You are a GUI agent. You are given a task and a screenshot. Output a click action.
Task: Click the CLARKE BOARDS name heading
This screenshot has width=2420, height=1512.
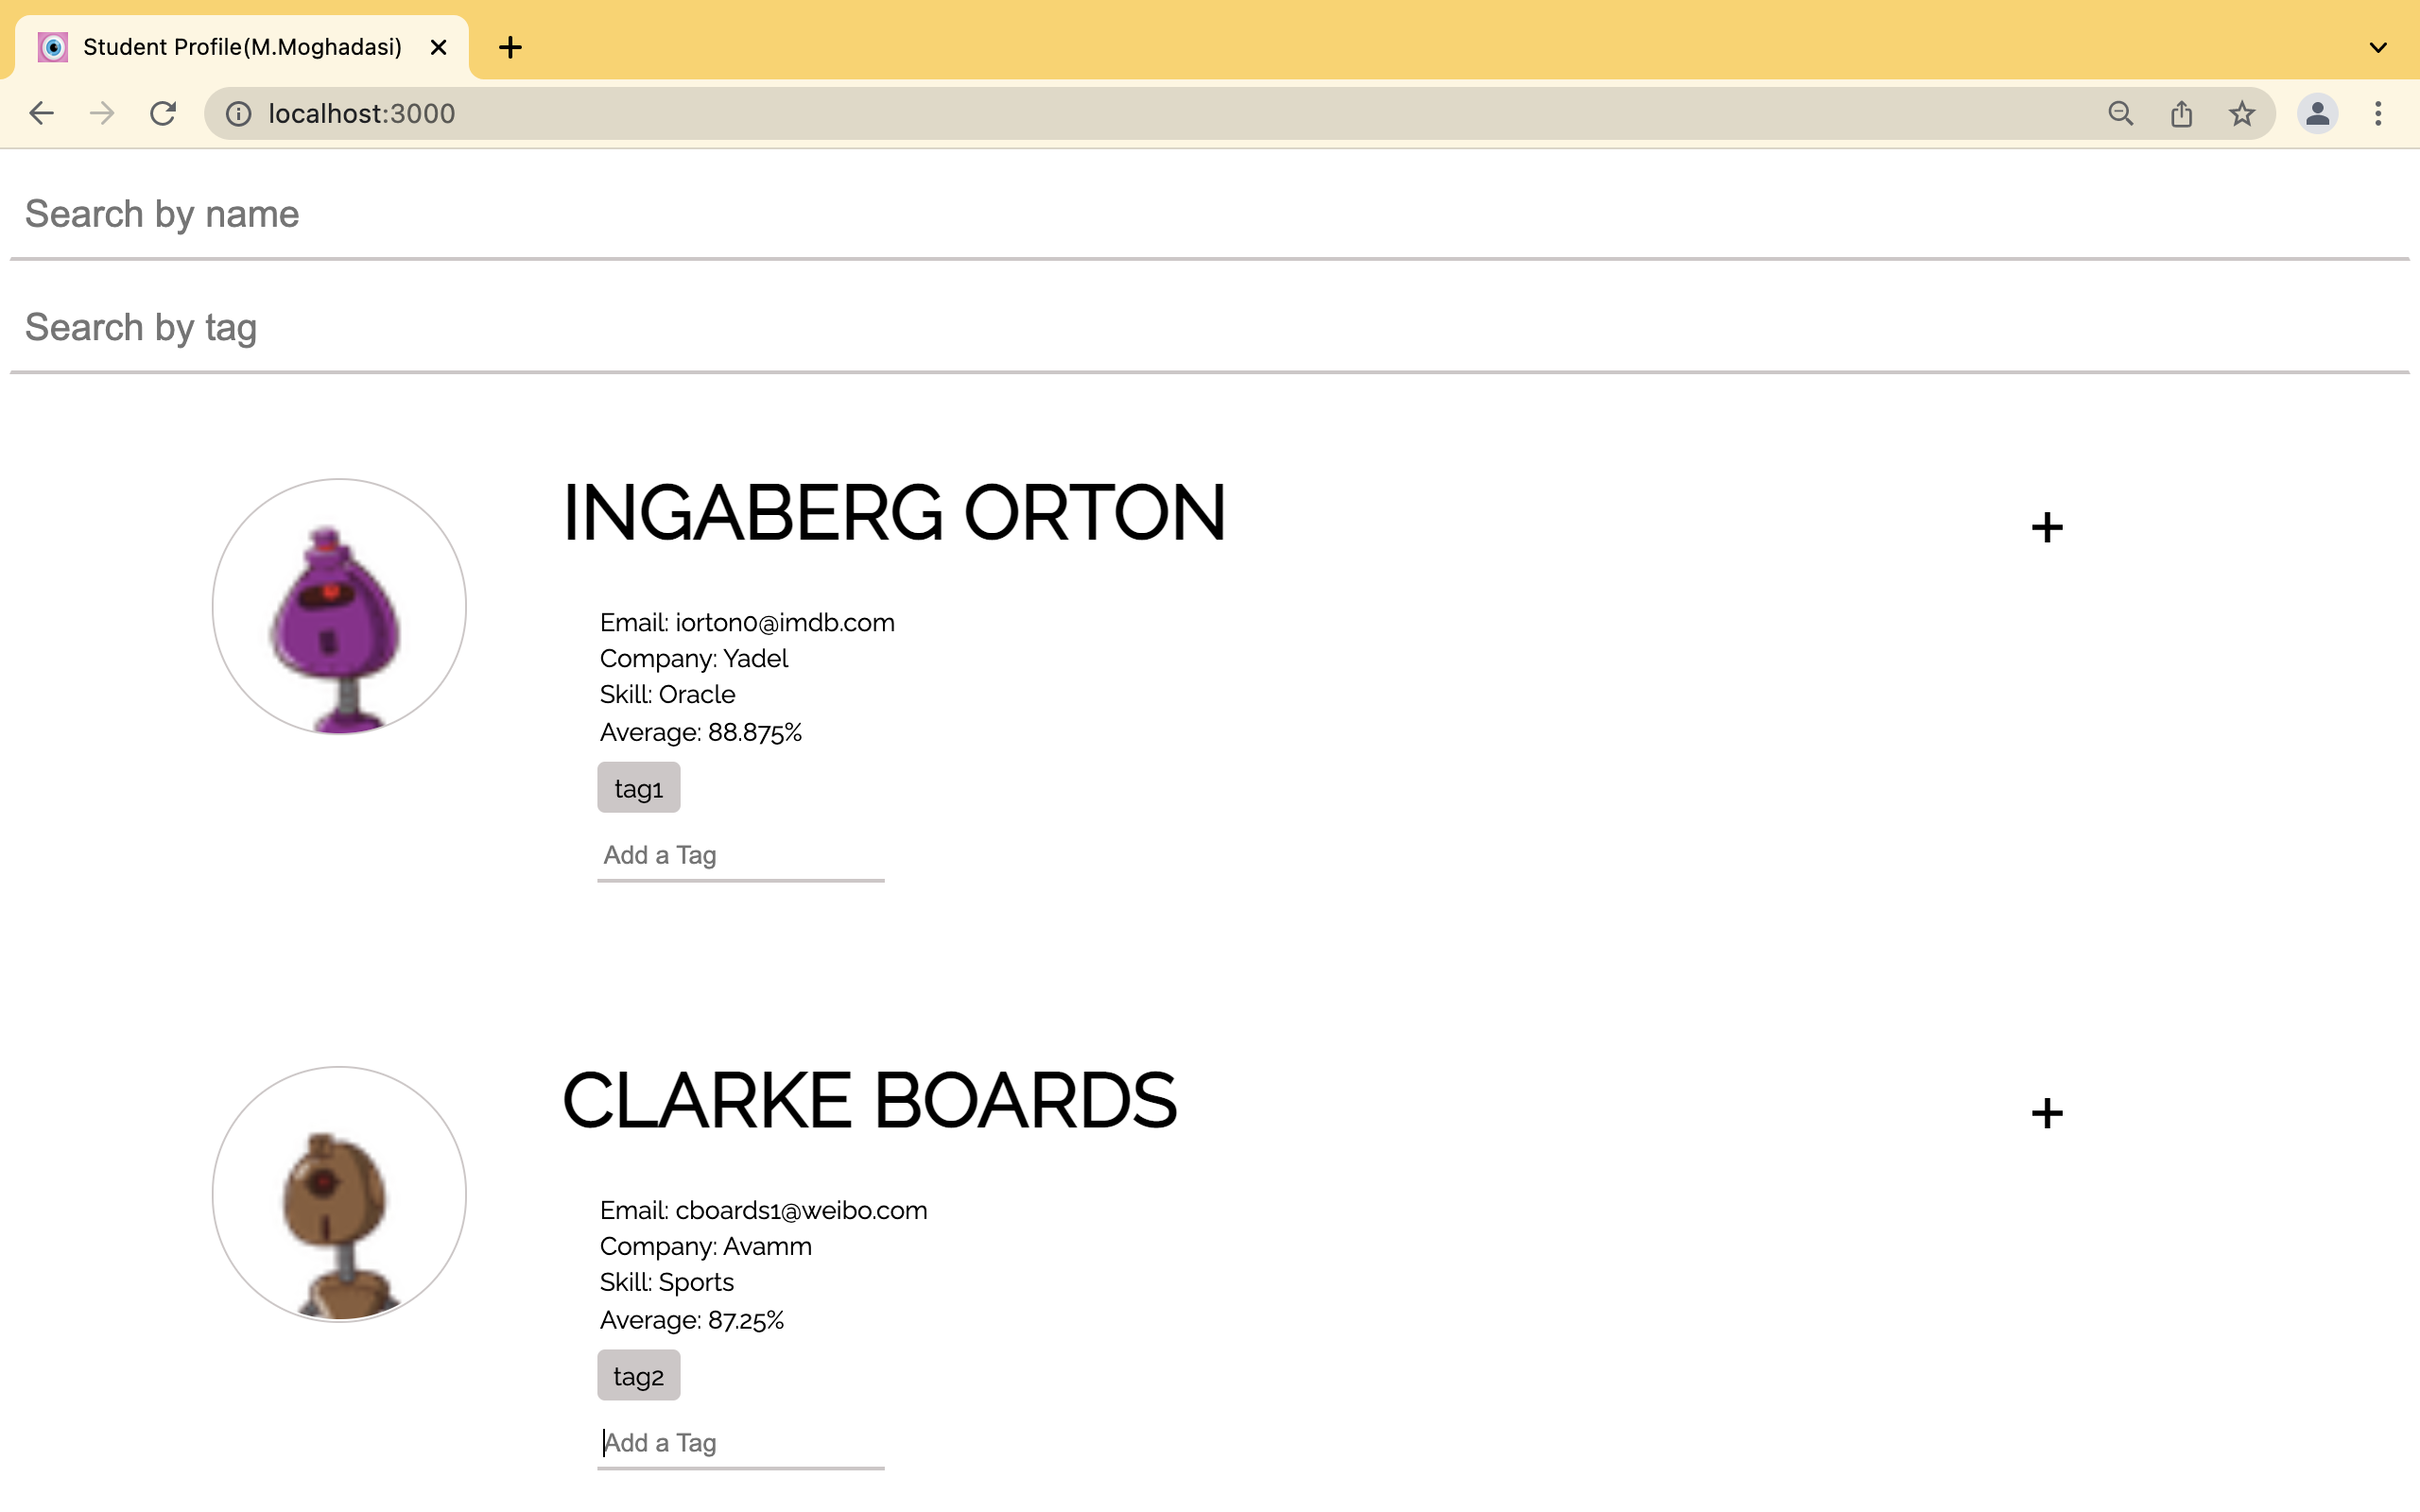point(870,1101)
